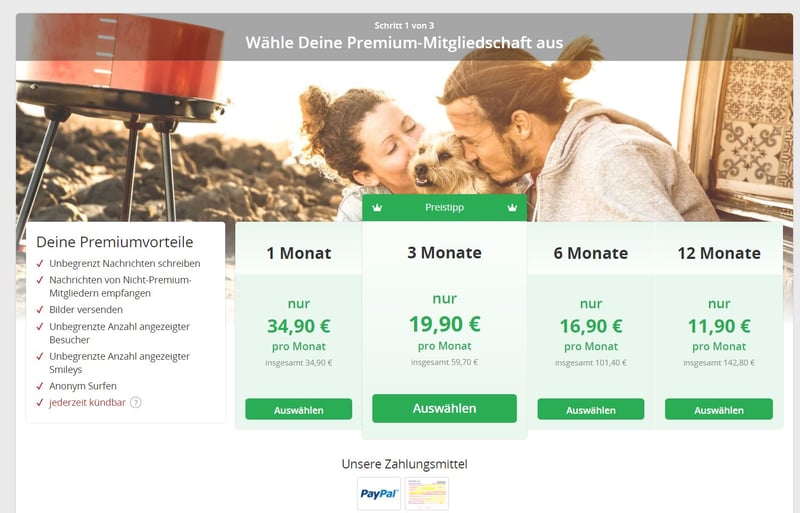Open the jederzeit kündbar link

pyautogui.click(x=87, y=402)
